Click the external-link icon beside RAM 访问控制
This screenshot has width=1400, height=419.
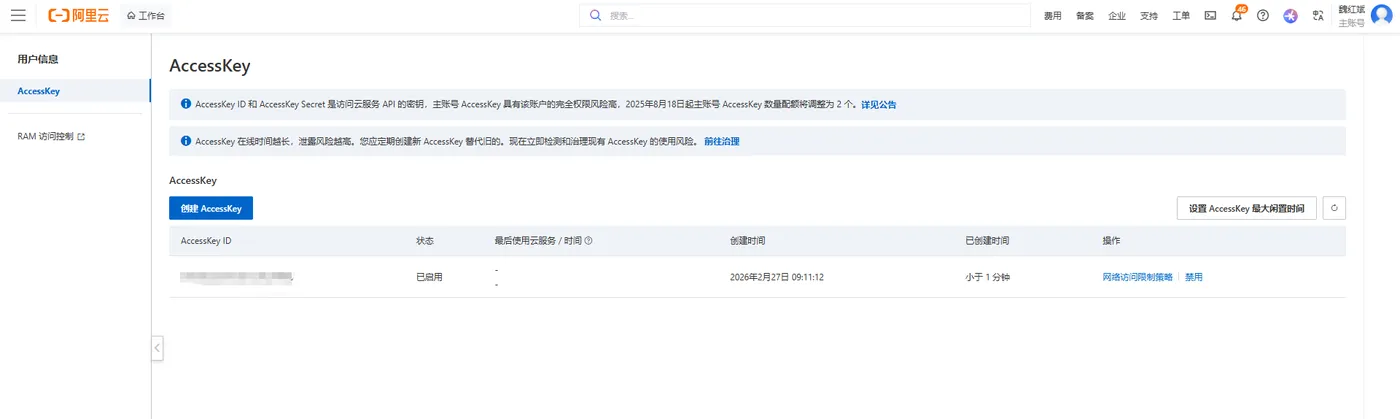(x=81, y=136)
